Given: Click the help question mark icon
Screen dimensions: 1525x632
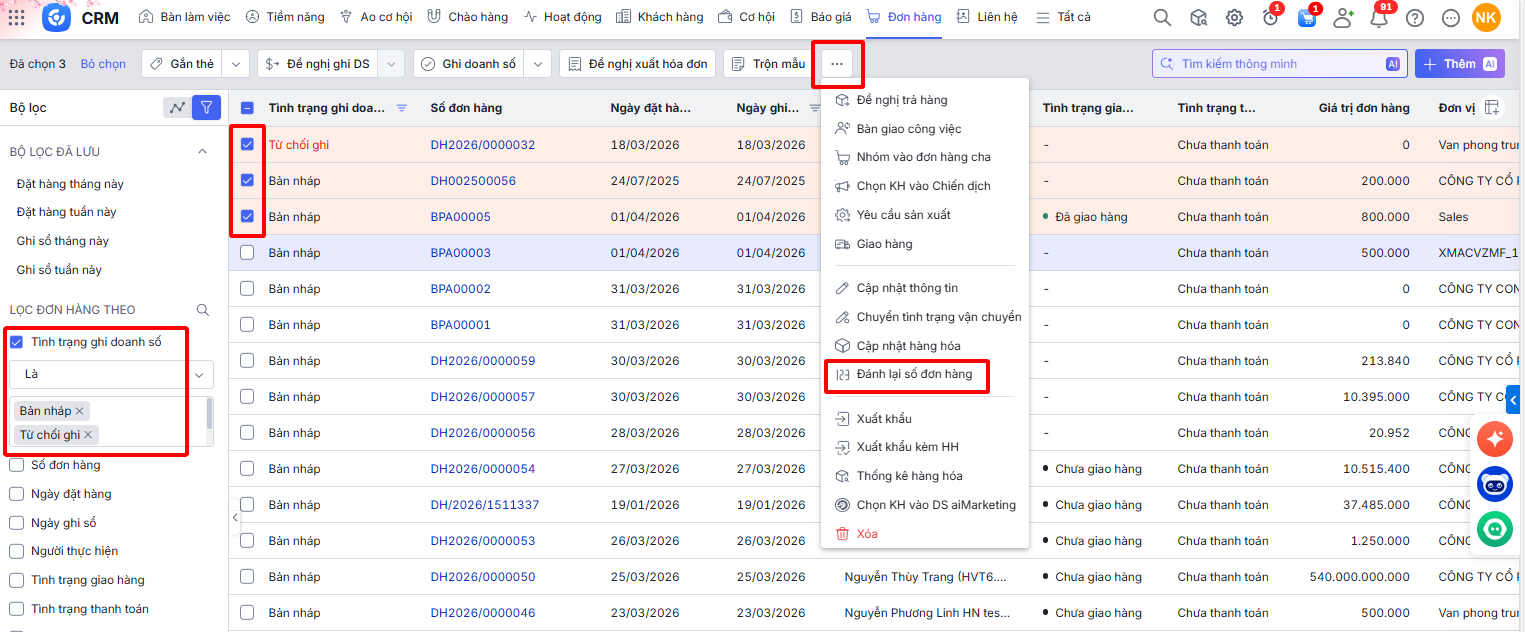Looking at the screenshot, I should [1414, 17].
